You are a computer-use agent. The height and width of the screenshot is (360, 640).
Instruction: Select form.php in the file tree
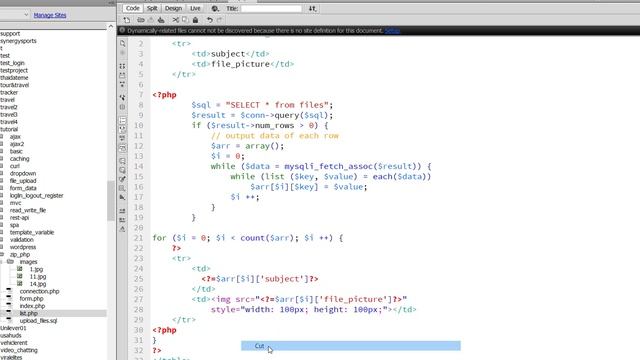pos(31,298)
